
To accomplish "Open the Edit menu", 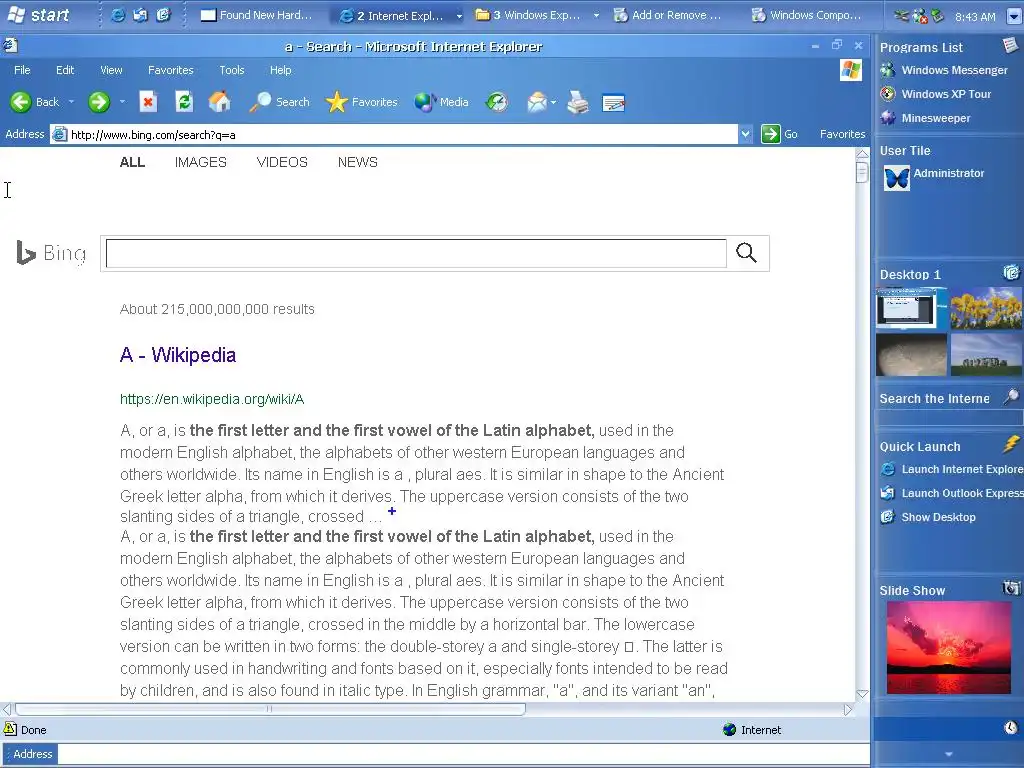I will pyautogui.click(x=65, y=70).
